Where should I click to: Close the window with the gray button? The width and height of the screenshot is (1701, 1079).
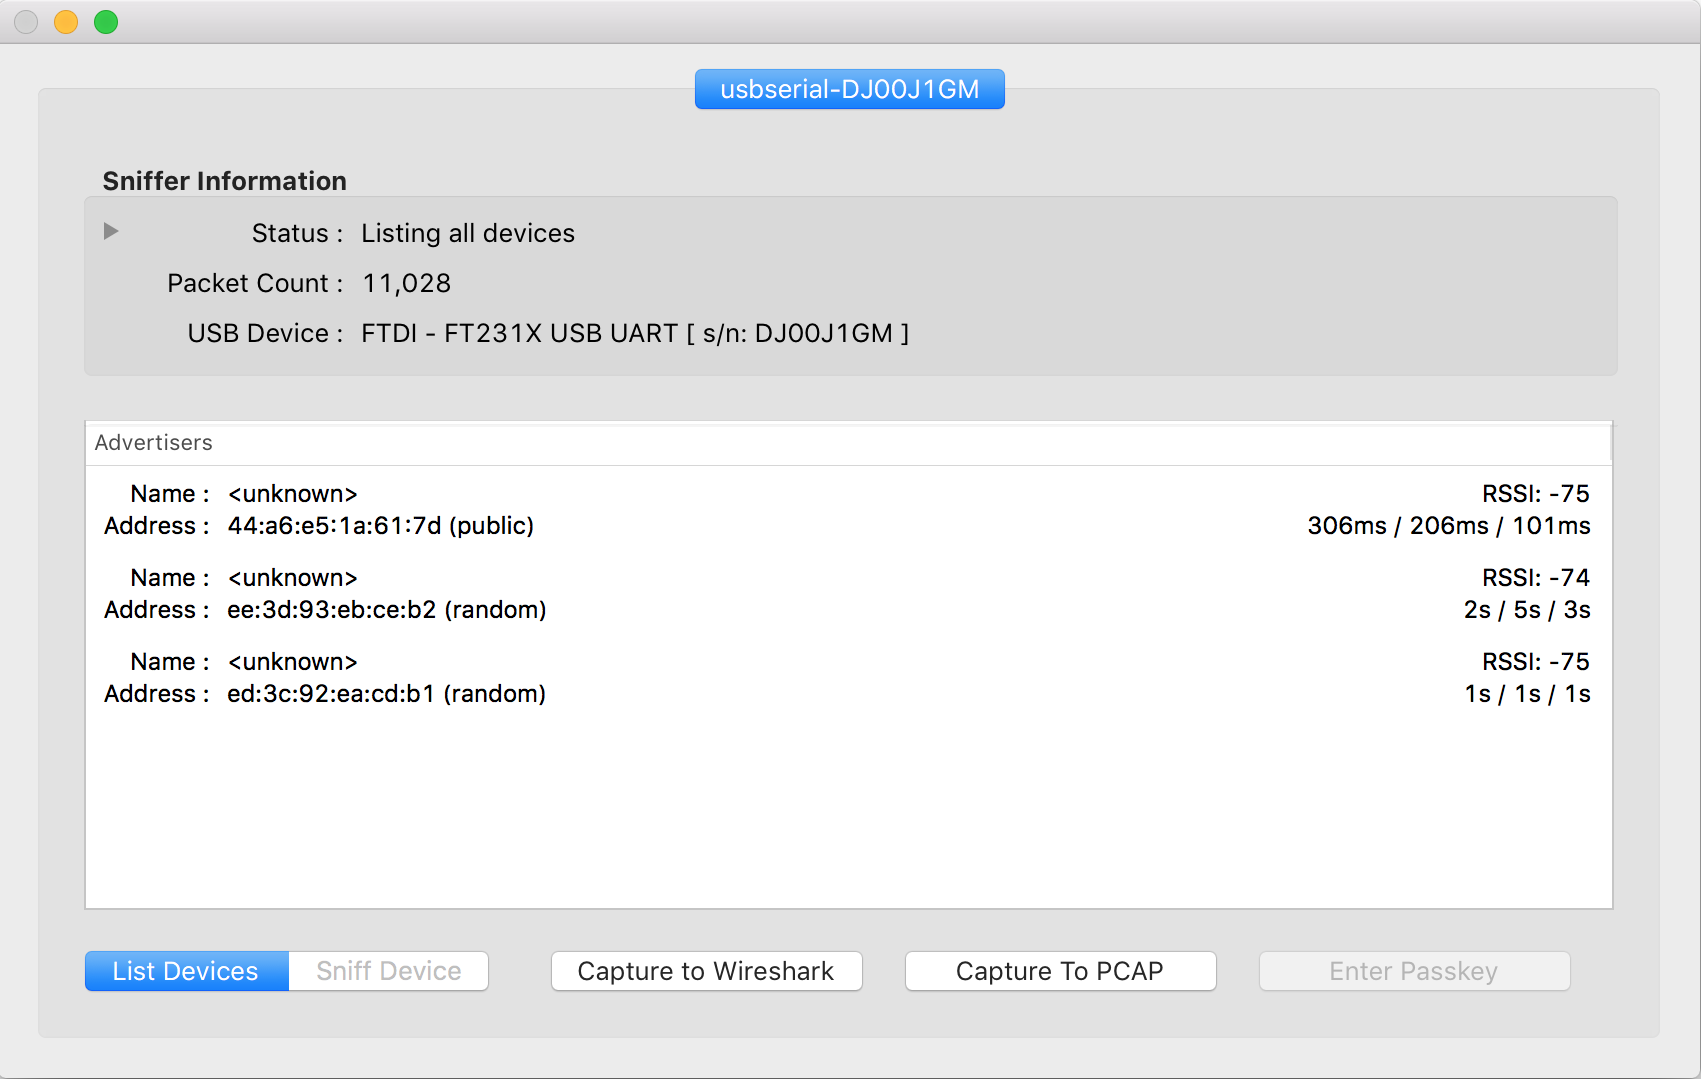tap(26, 22)
